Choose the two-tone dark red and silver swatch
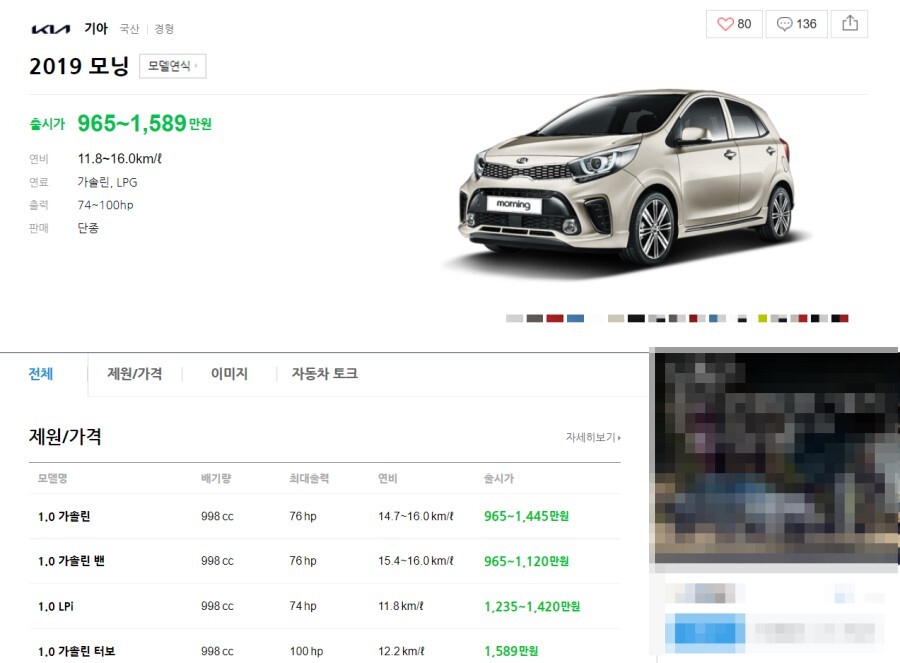Image resolution: width=900 pixels, height=663 pixels. point(697,319)
